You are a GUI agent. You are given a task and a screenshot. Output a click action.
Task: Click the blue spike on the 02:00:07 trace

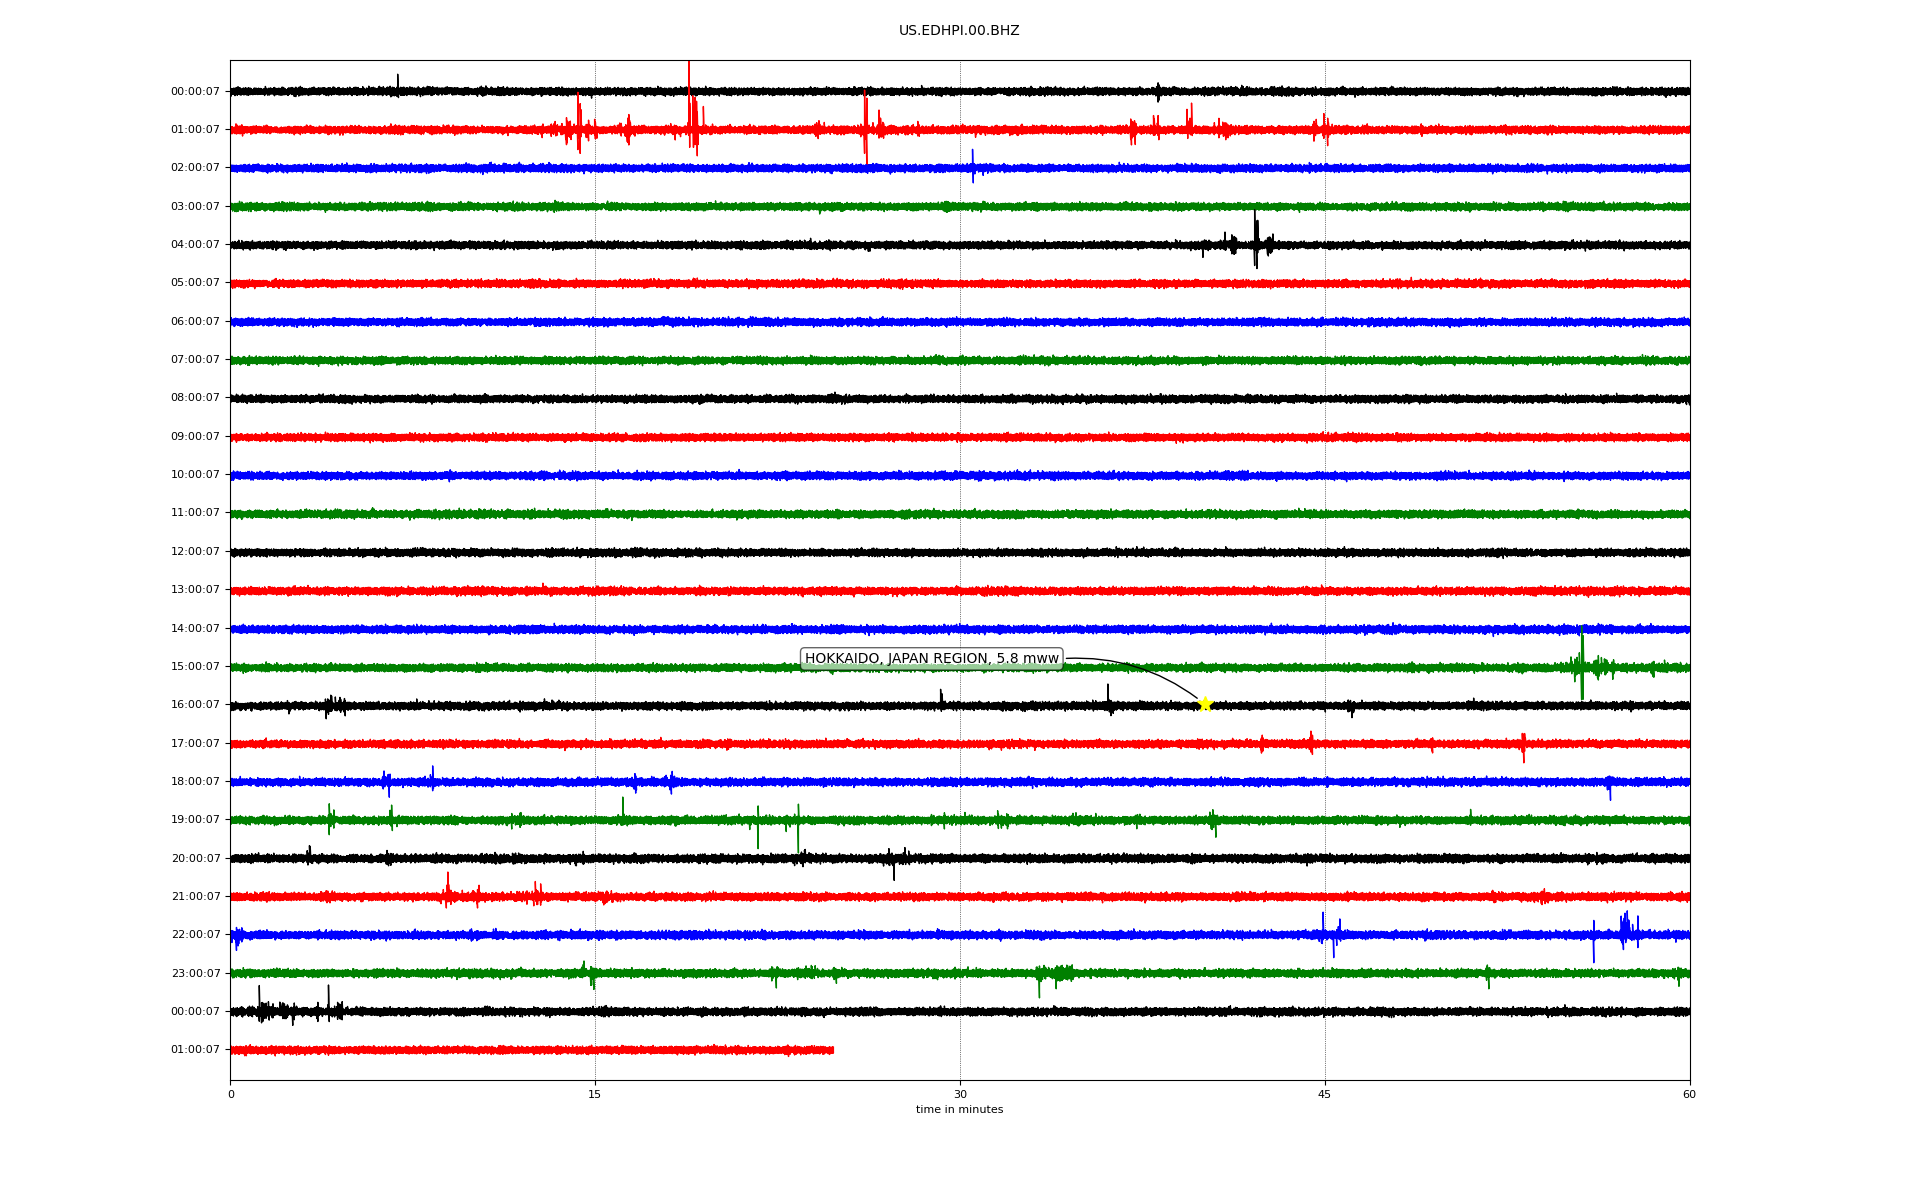pos(972,166)
